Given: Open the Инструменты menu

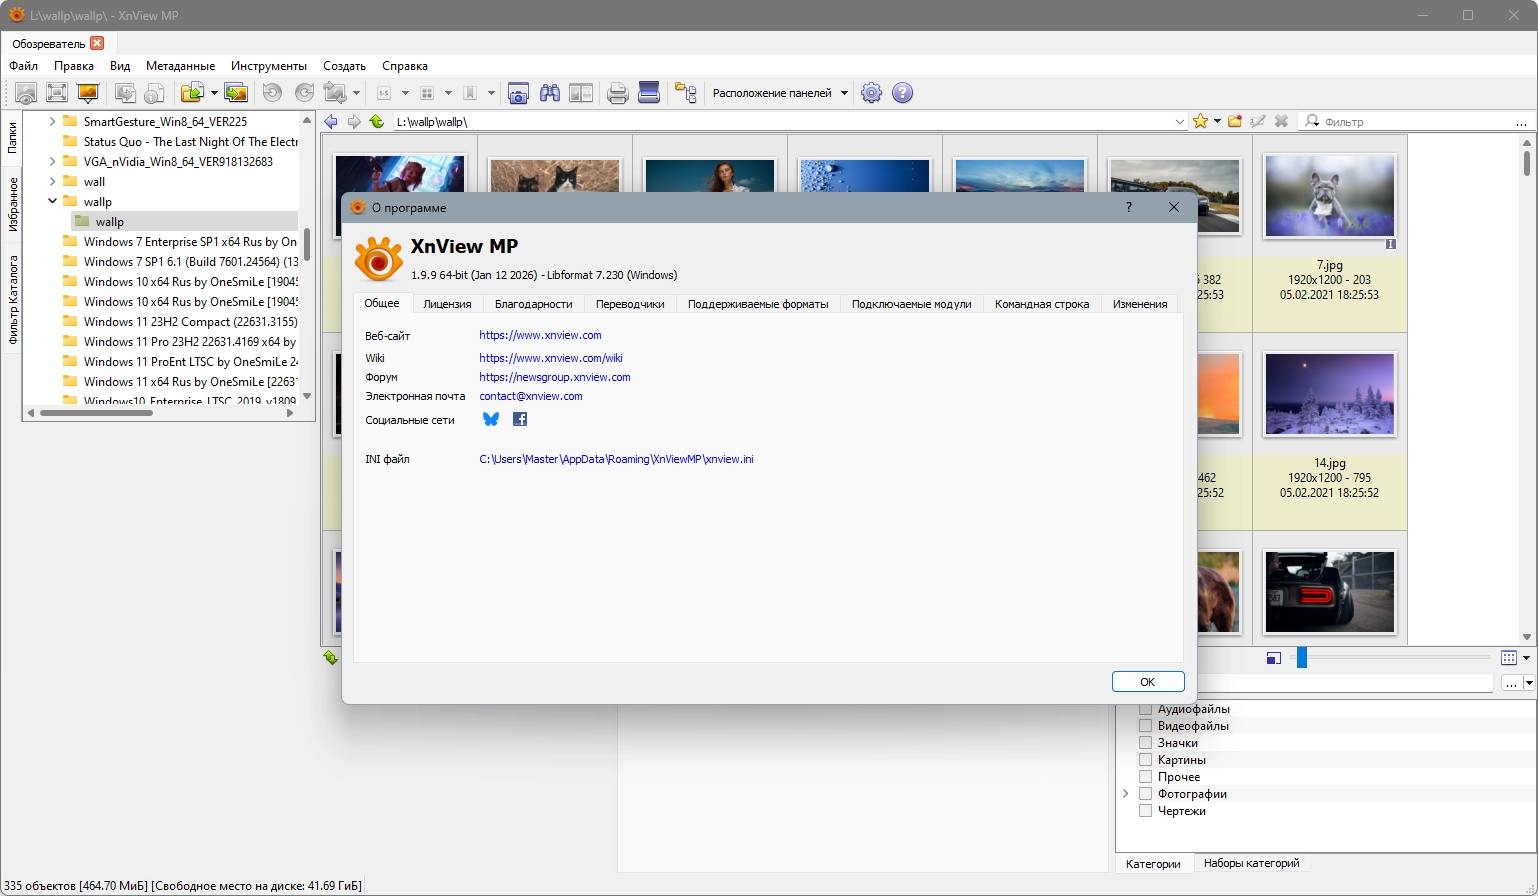Looking at the screenshot, I should click(269, 66).
